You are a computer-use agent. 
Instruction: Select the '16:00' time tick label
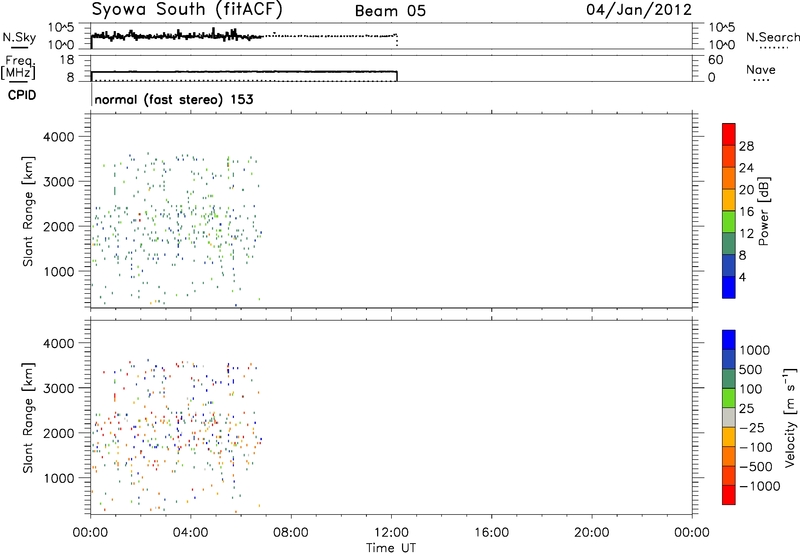click(491, 533)
